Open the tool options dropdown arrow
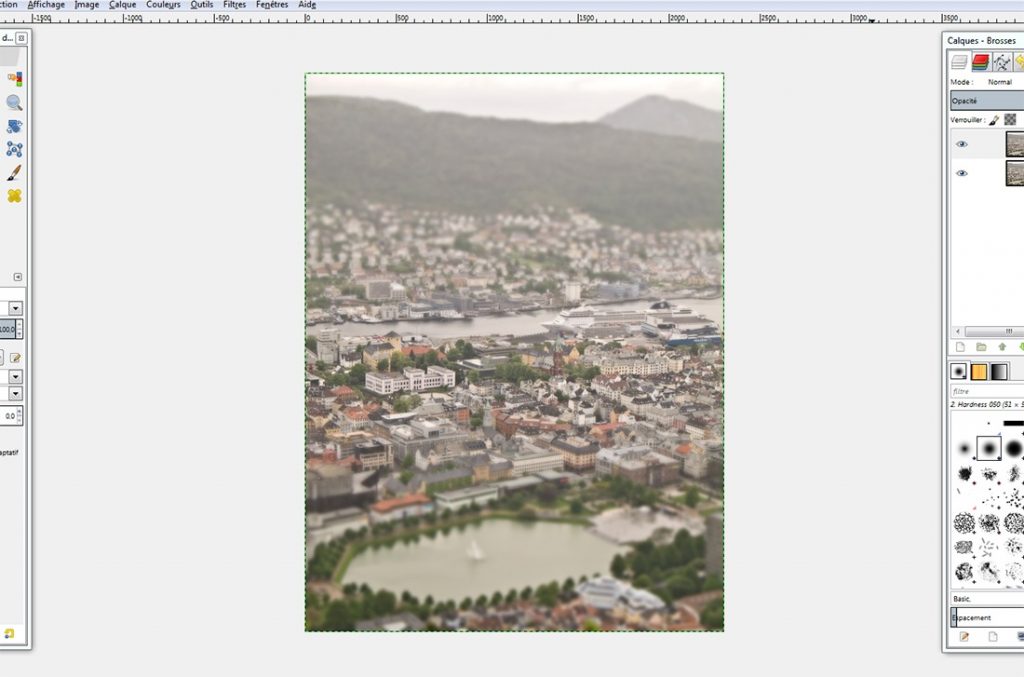The image size is (1024, 677). (15, 308)
